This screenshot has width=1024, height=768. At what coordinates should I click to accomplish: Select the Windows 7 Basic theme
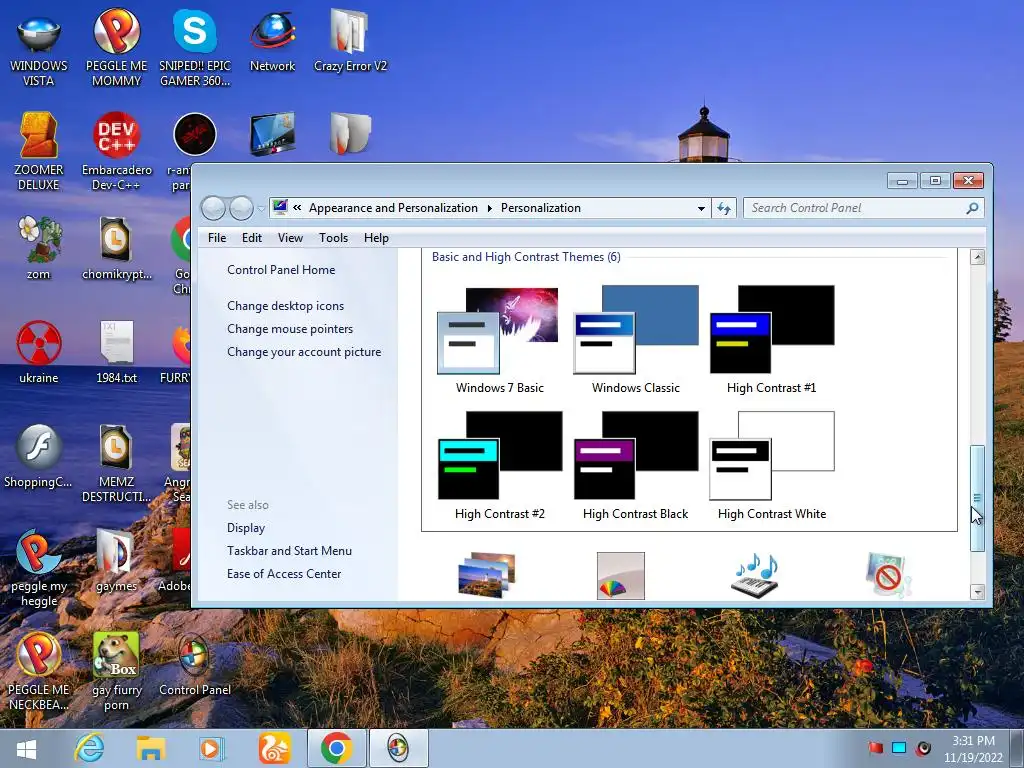tap(499, 340)
